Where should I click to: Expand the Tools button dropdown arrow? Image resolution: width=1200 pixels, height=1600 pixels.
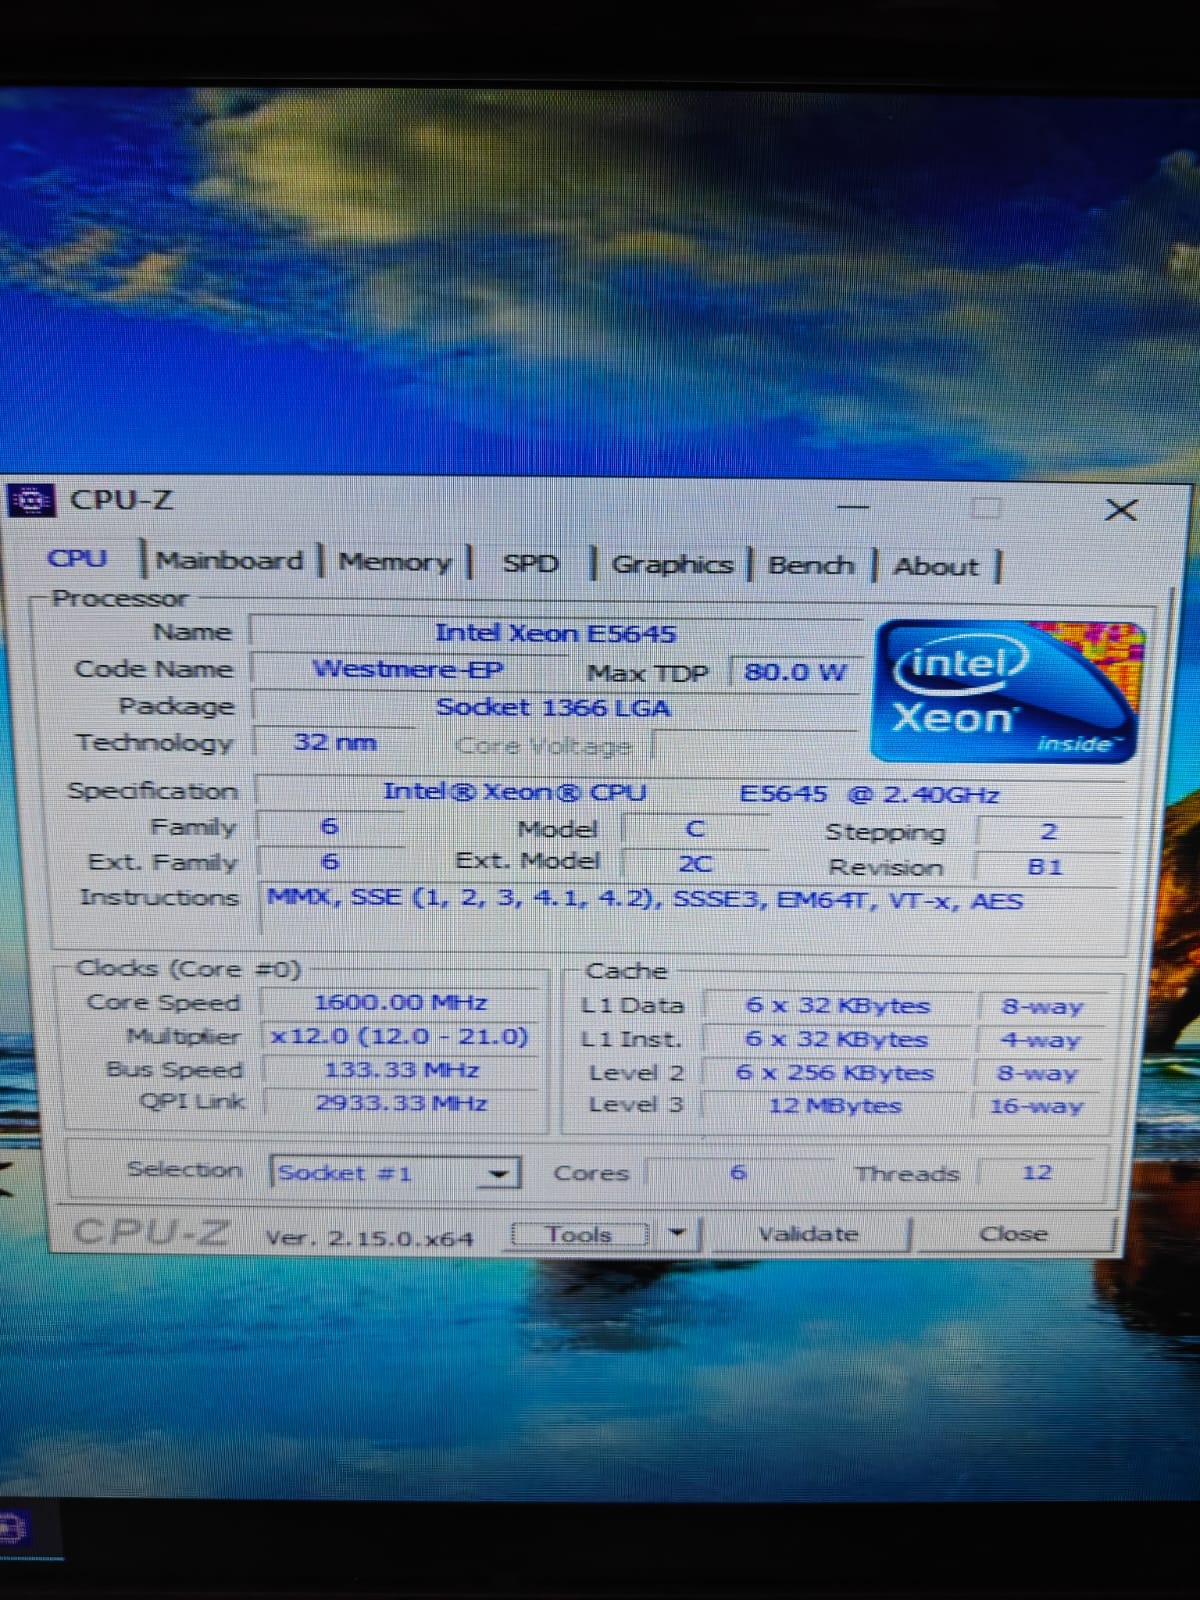677,1233
